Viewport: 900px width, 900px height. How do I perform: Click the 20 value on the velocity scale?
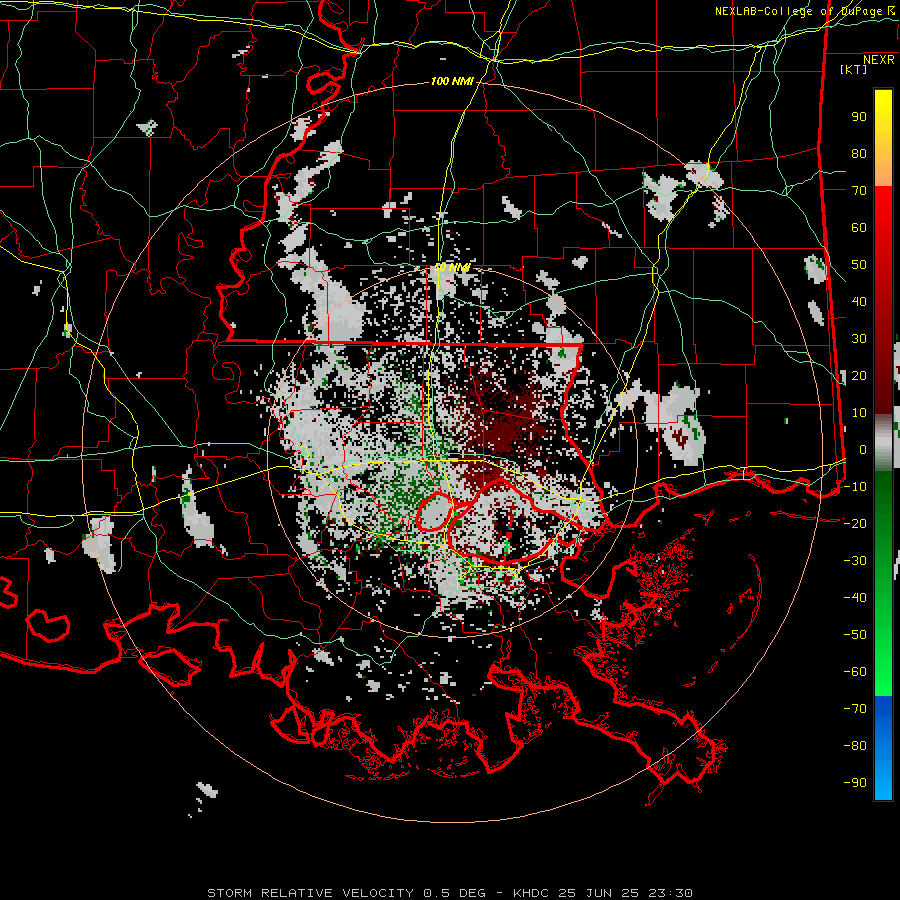[859, 376]
